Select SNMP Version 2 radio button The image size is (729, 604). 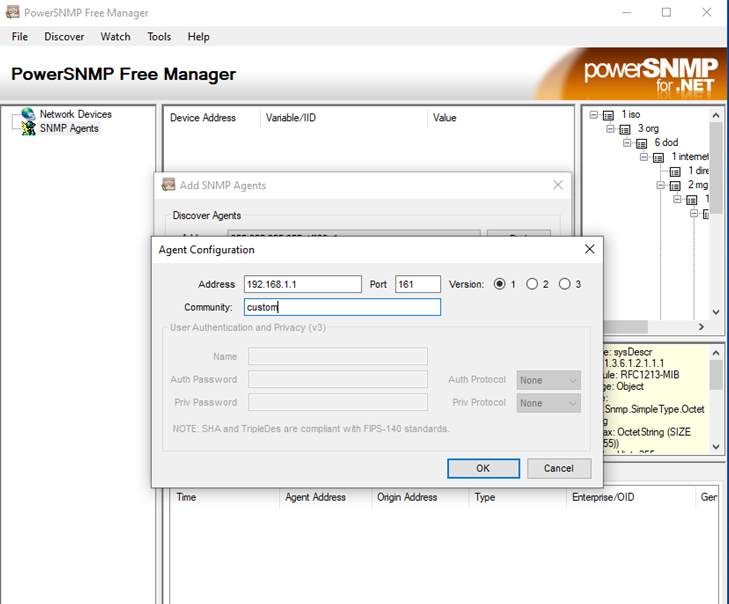532,284
